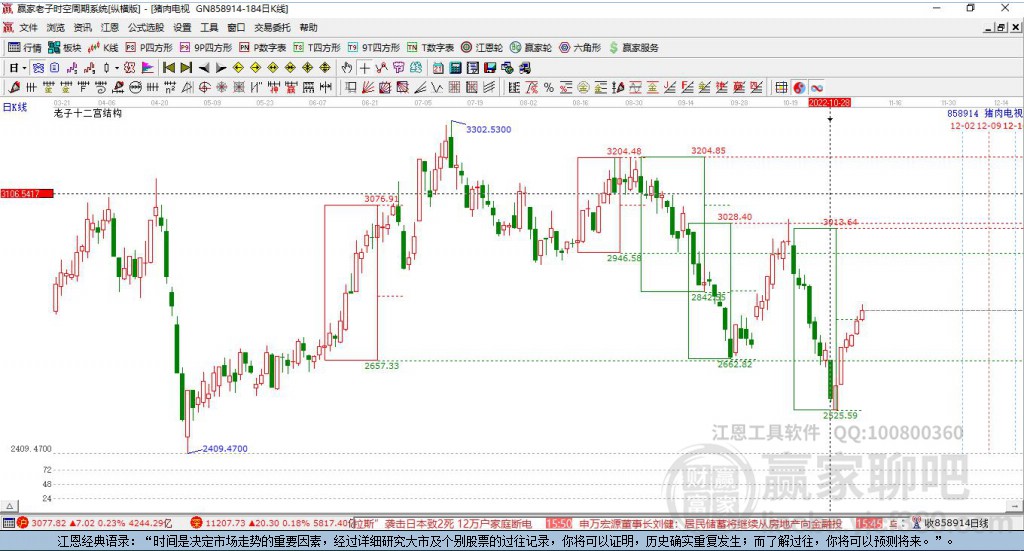Switch to K线 chart view
The width and height of the screenshot is (1024, 551).
[103, 48]
